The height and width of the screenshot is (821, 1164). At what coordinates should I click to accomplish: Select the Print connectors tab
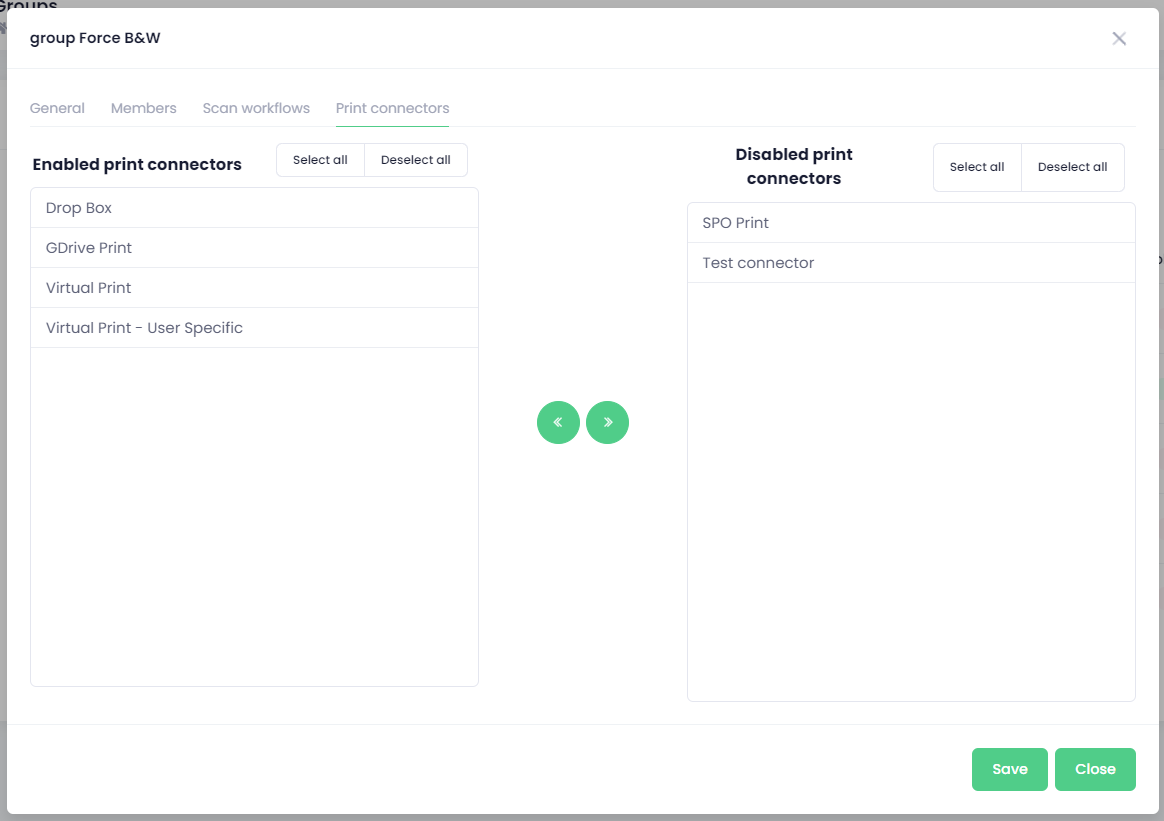[392, 108]
